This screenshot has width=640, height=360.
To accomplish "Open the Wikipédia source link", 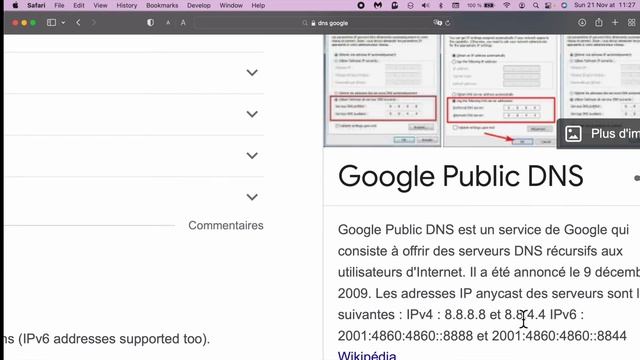I will pyautogui.click(x=367, y=356).
